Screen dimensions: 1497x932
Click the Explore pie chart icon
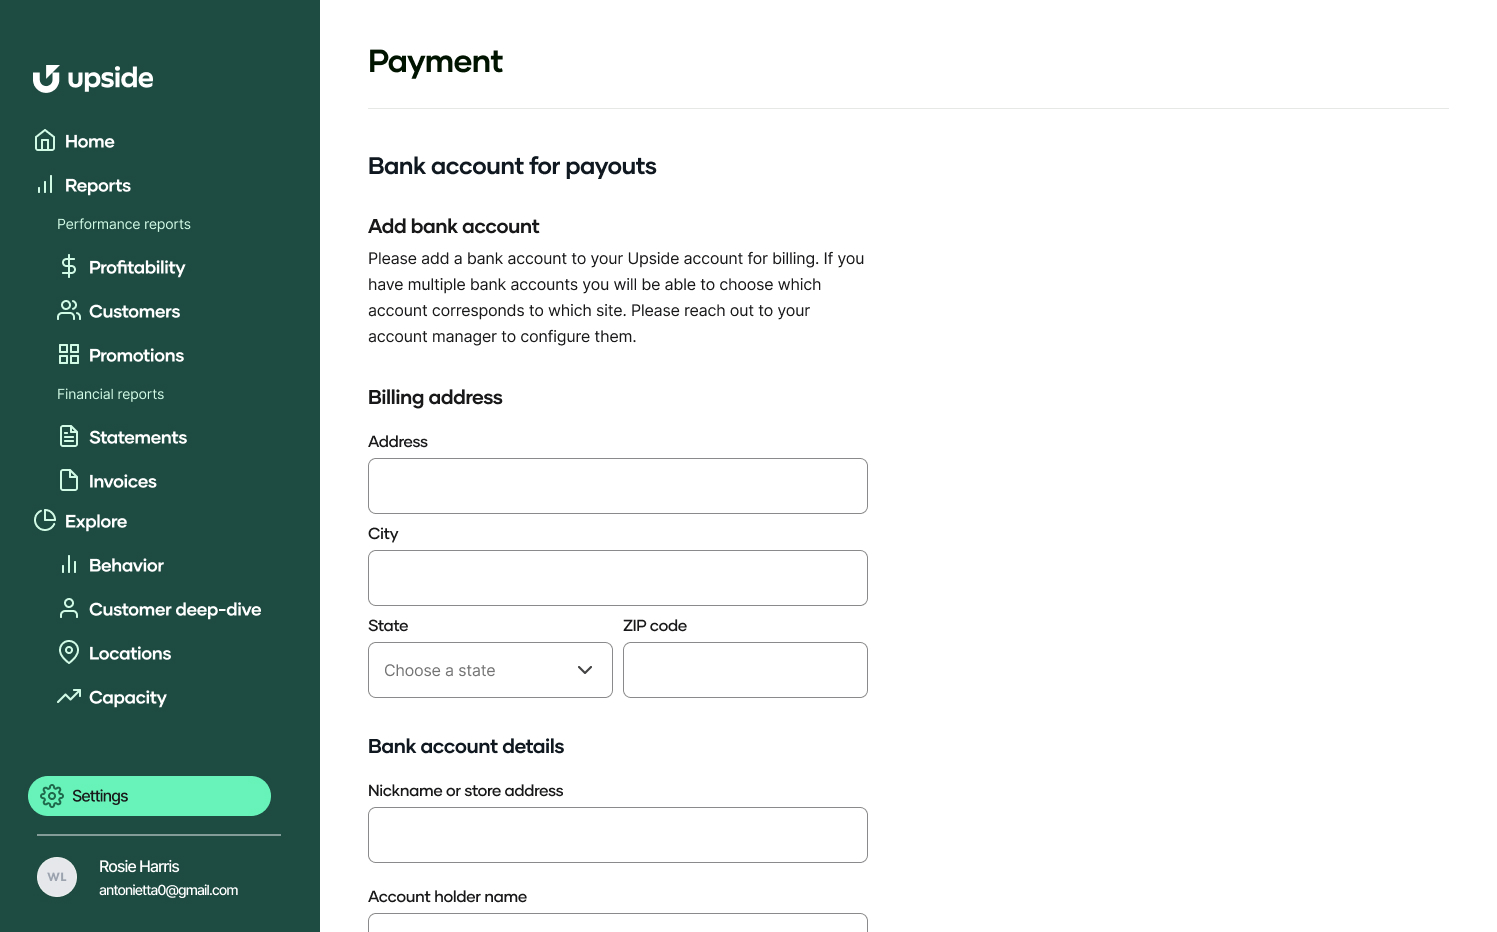(45, 520)
